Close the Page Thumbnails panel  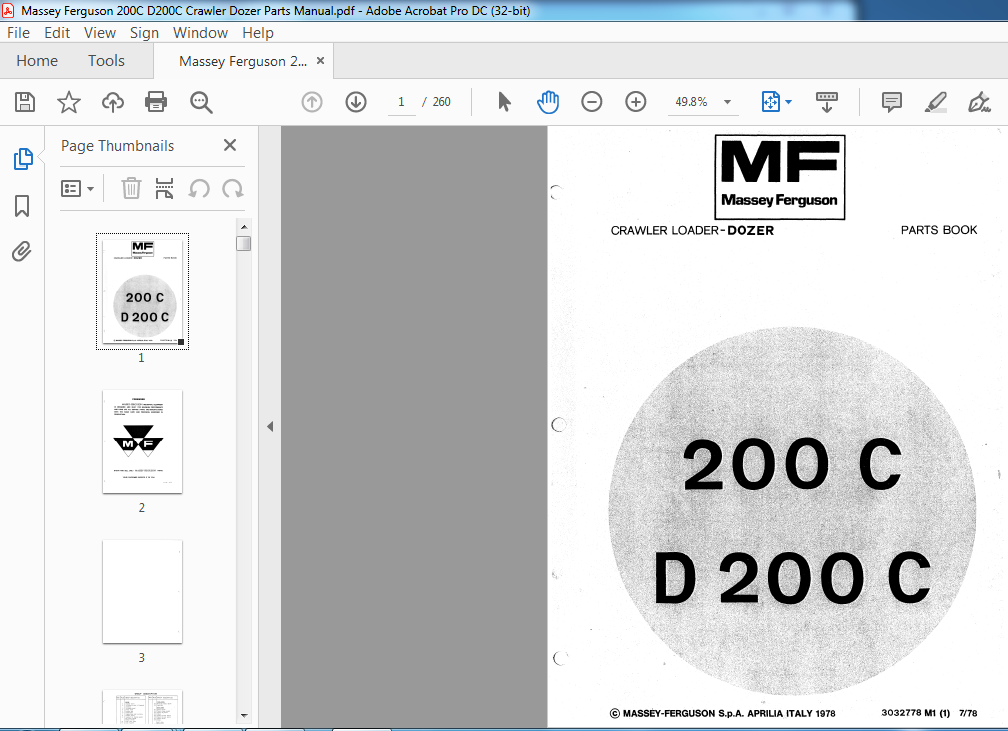pos(230,145)
